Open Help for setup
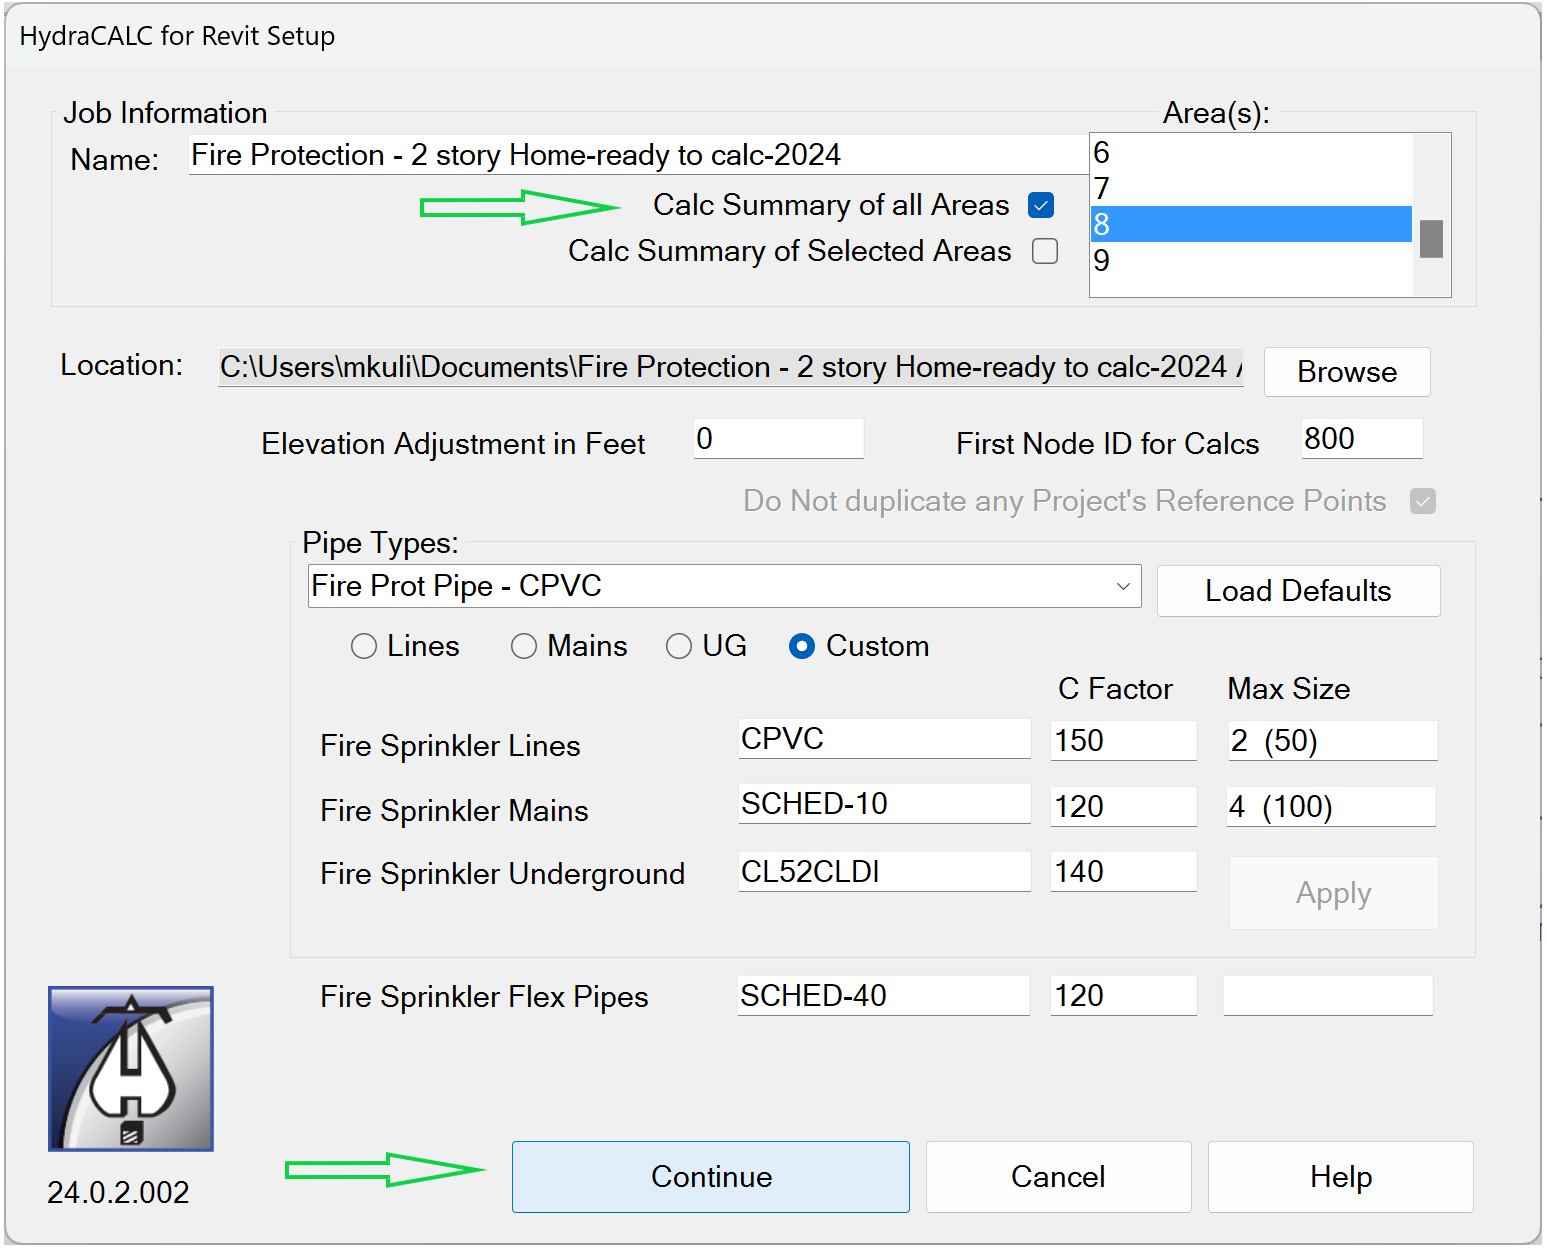 (x=1340, y=1177)
